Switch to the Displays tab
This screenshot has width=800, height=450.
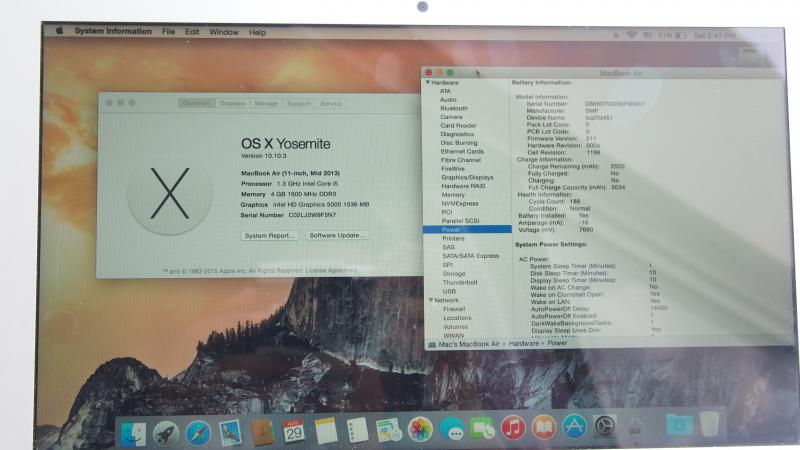click(232, 103)
